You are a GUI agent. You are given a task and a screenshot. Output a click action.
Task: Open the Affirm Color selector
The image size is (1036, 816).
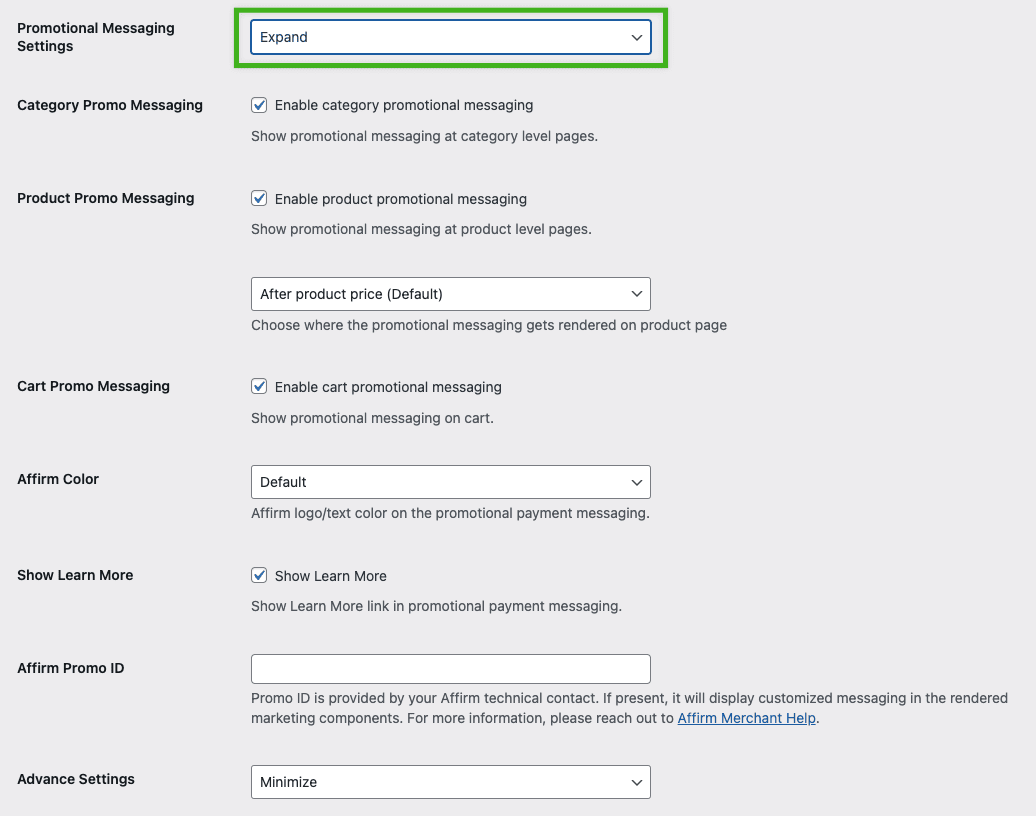coord(450,481)
